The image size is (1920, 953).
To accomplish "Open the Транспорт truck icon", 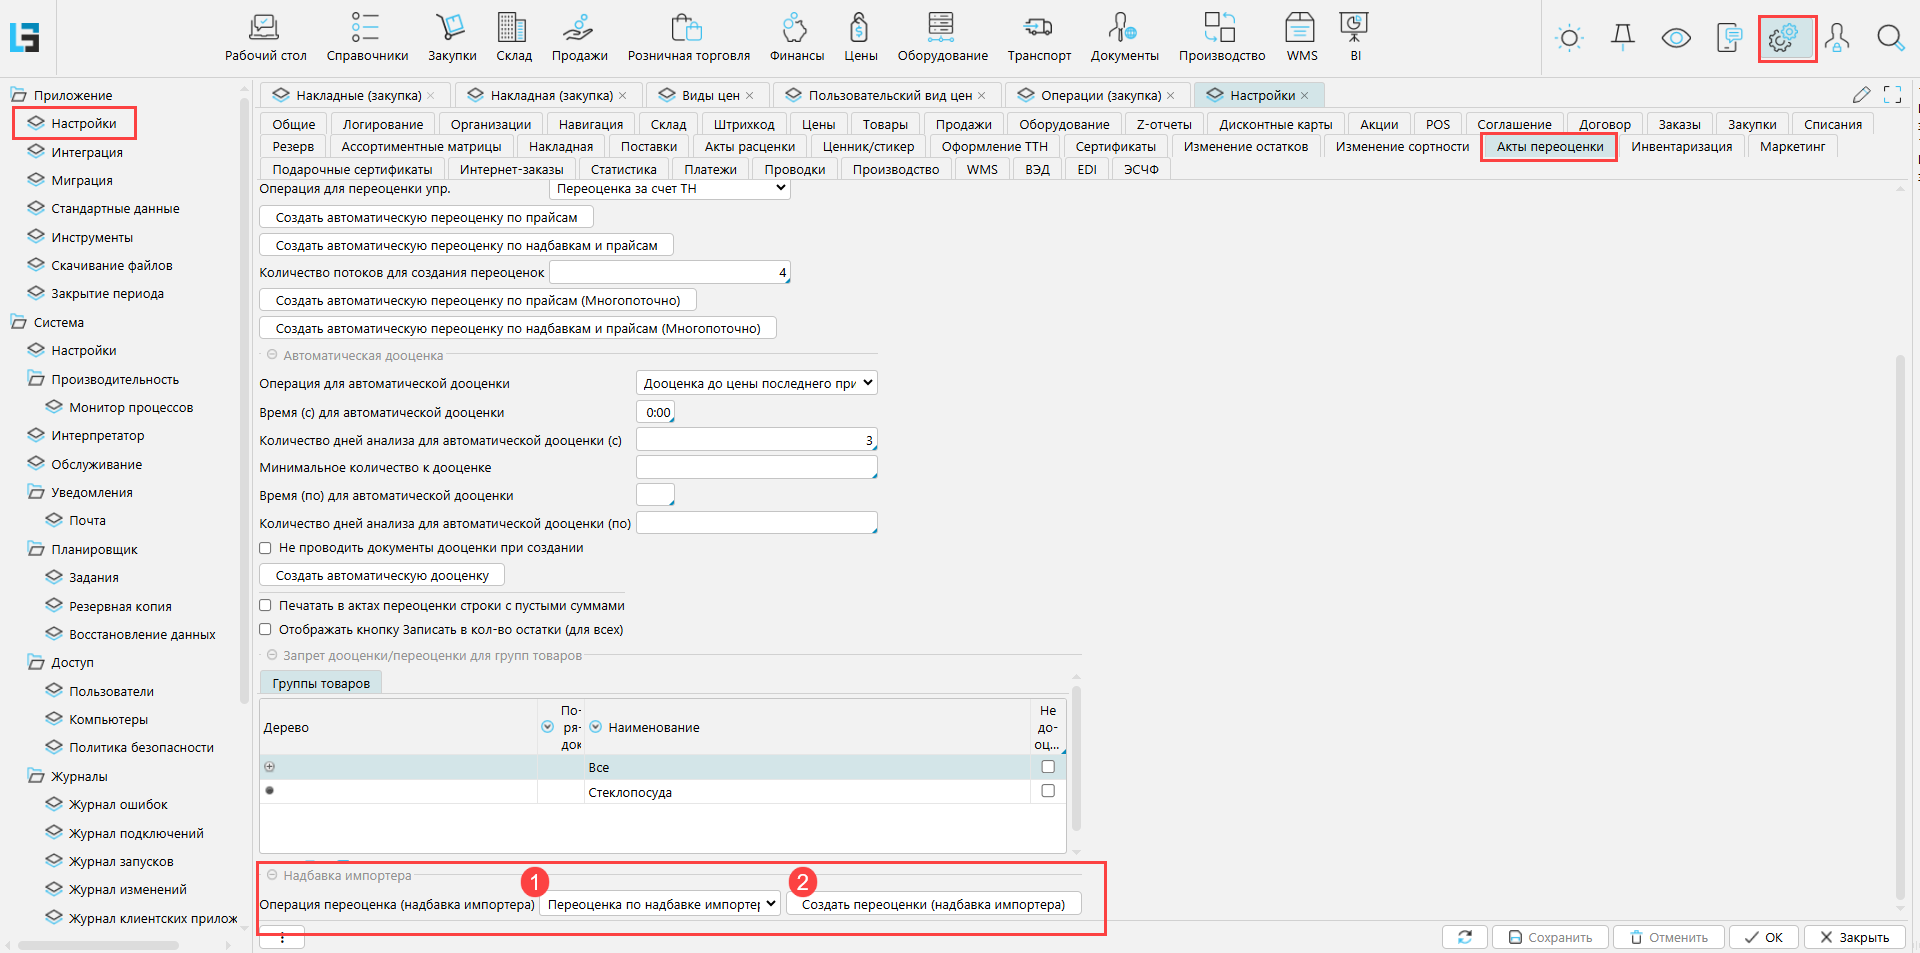I will pos(1038,28).
